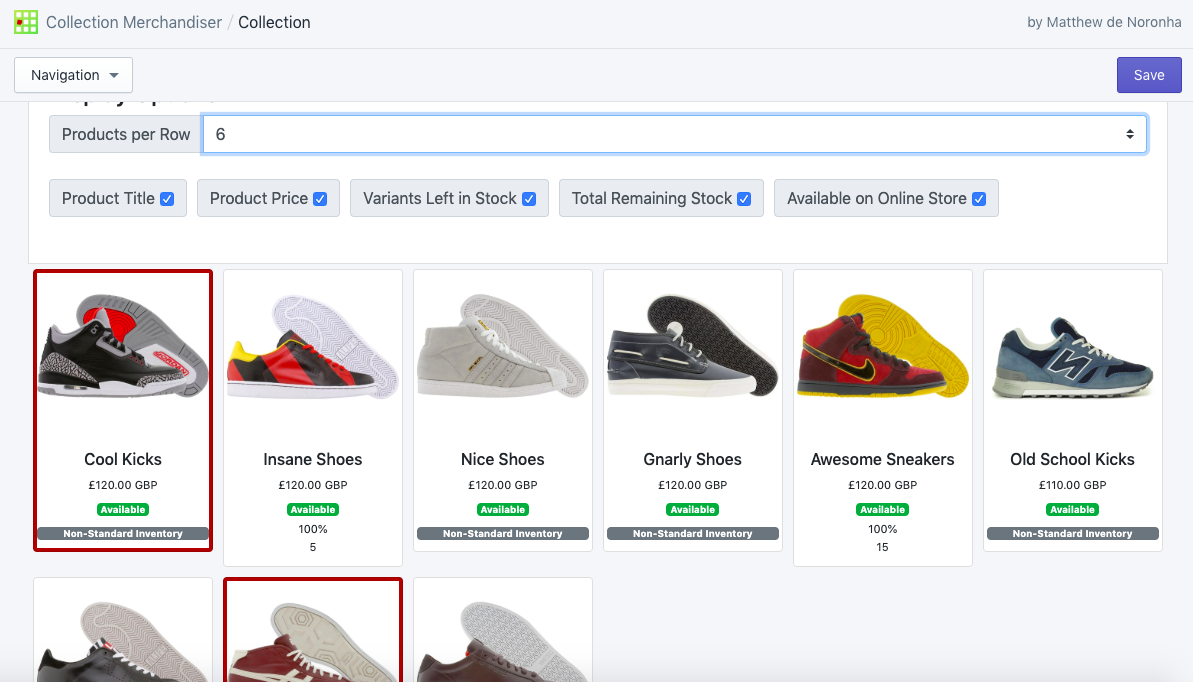Click the by Matthew de Noronha credit
Viewport: 1193px width, 682px height.
coord(1104,22)
